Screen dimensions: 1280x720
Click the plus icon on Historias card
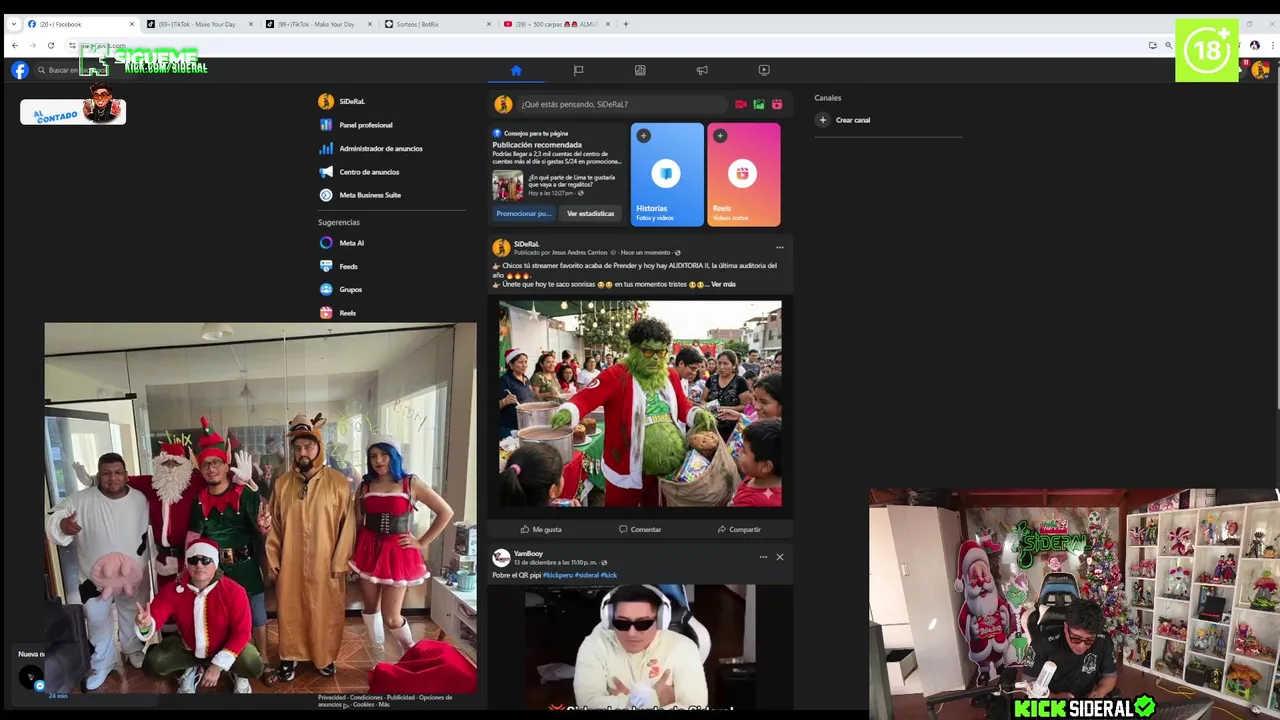click(x=644, y=136)
